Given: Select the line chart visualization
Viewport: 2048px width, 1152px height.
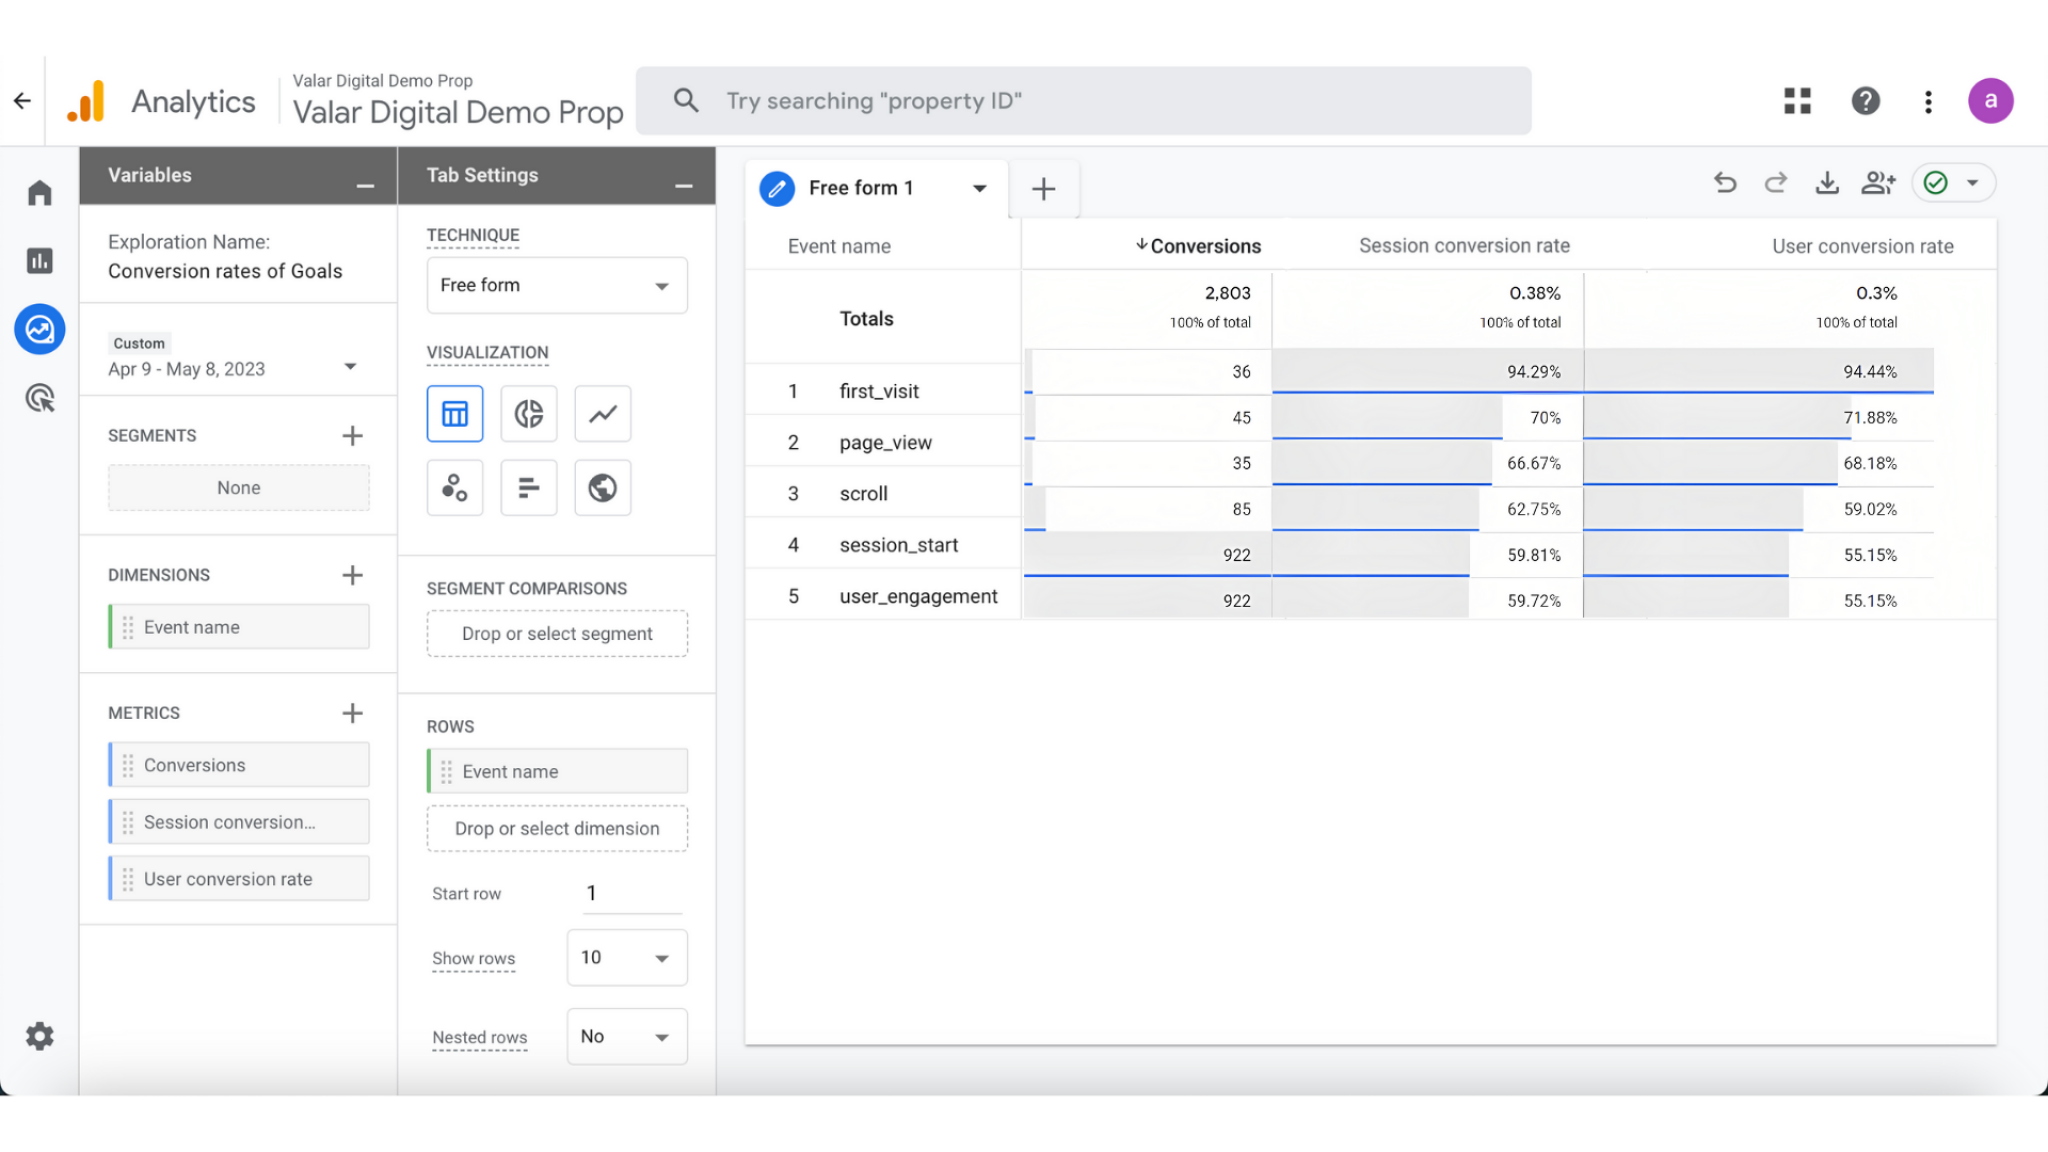Looking at the screenshot, I should tap(602, 413).
